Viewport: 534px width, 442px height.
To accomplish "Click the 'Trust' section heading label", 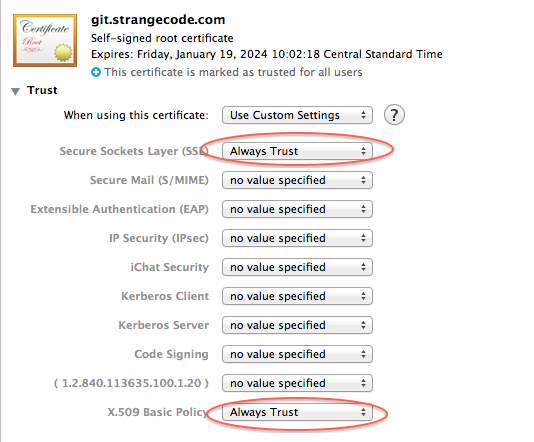I will 42,90.
